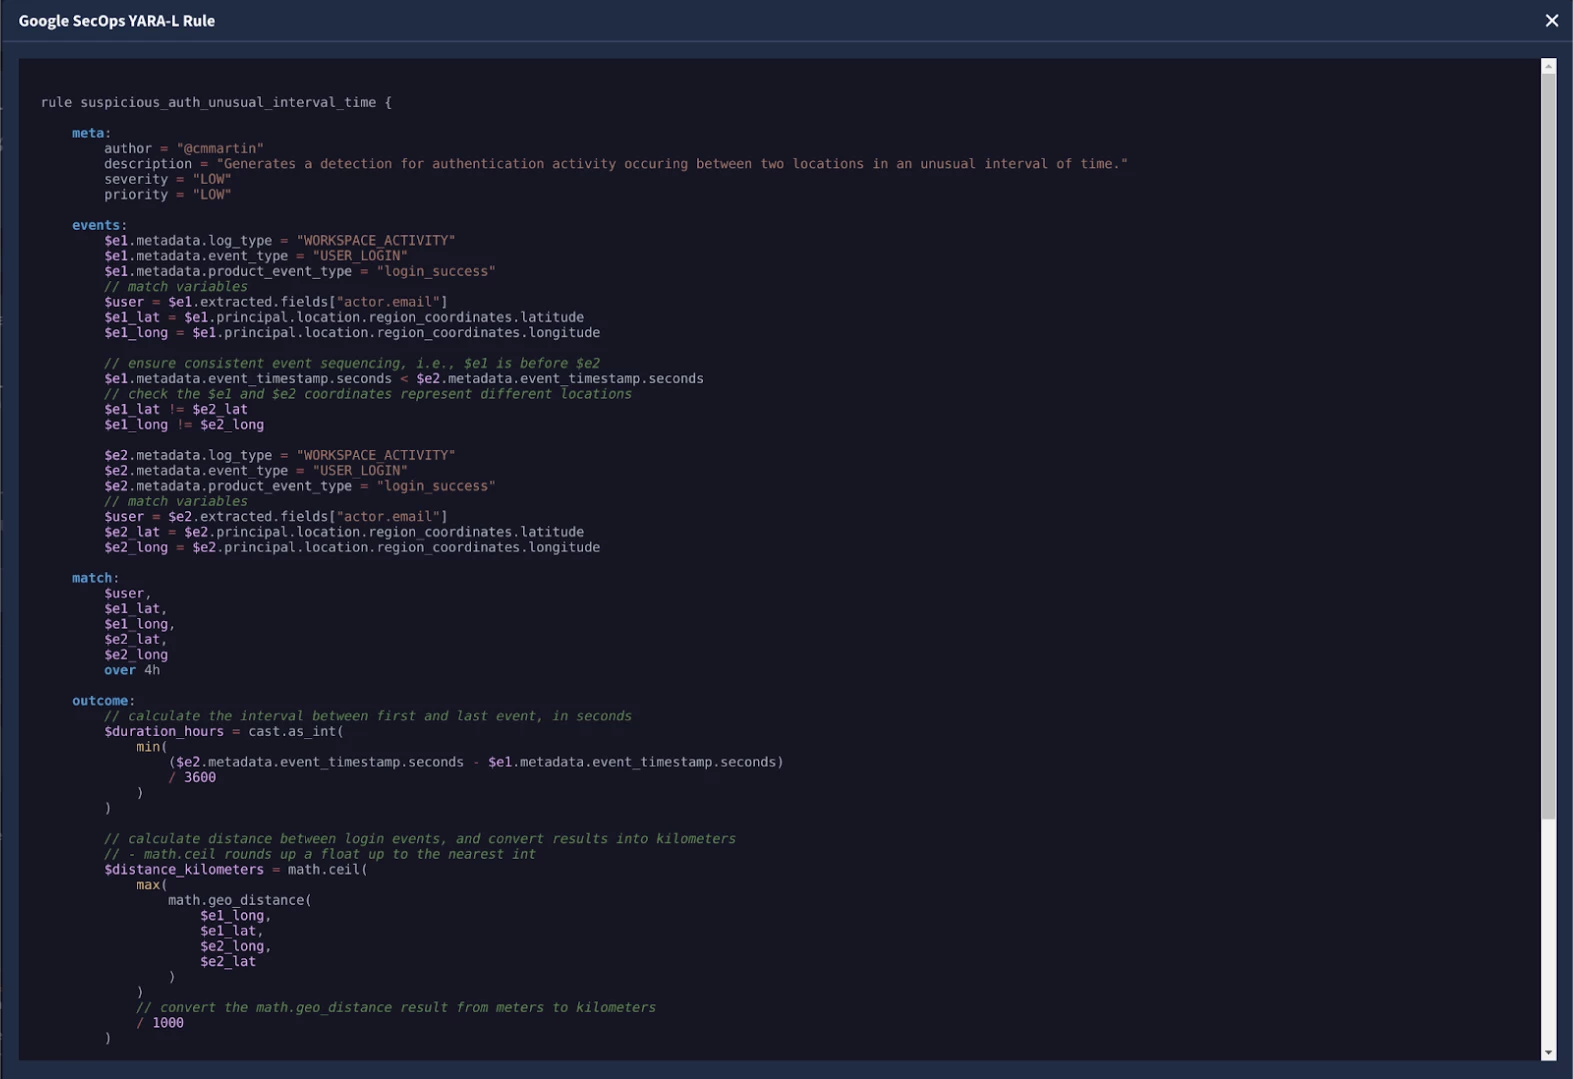Click the '/ 1000' division line
The height and width of the screenshot is (1079, 1573).
[x=160, y=1023]
